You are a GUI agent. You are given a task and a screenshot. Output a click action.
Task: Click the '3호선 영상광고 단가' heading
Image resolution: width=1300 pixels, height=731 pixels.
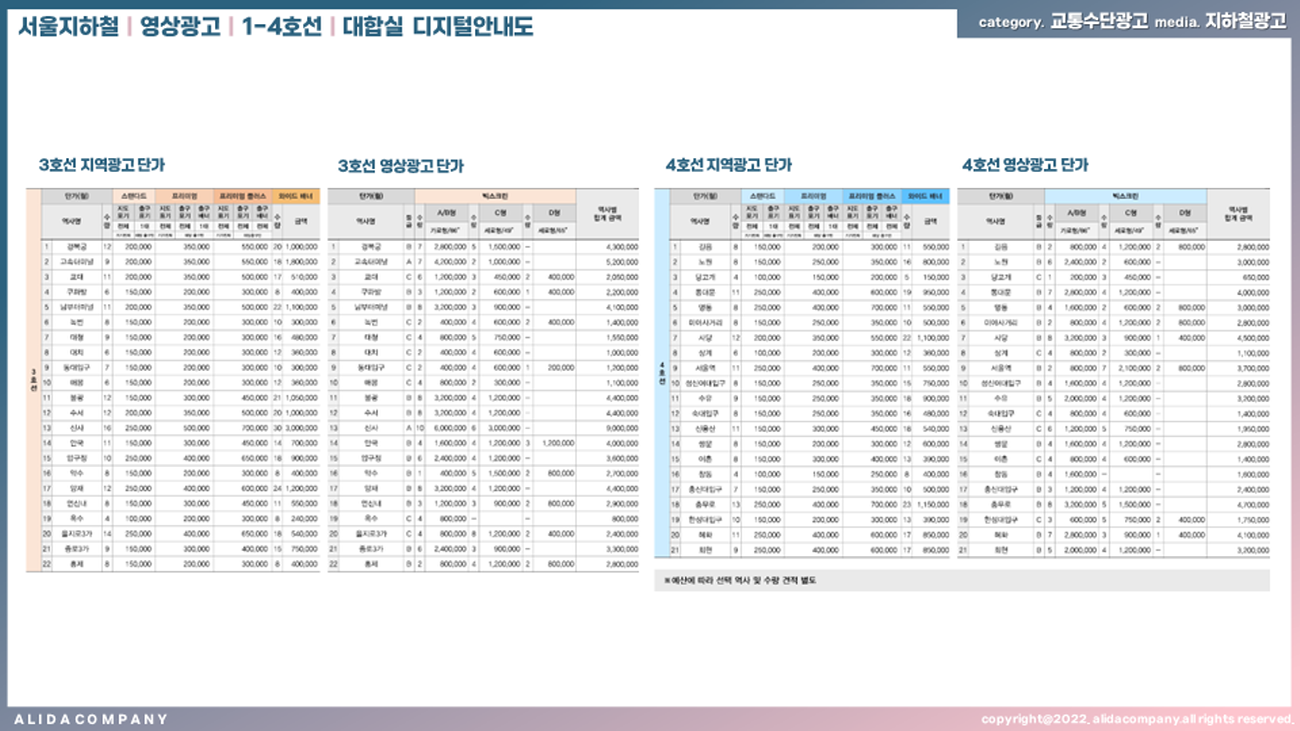[x=400, y=166]
